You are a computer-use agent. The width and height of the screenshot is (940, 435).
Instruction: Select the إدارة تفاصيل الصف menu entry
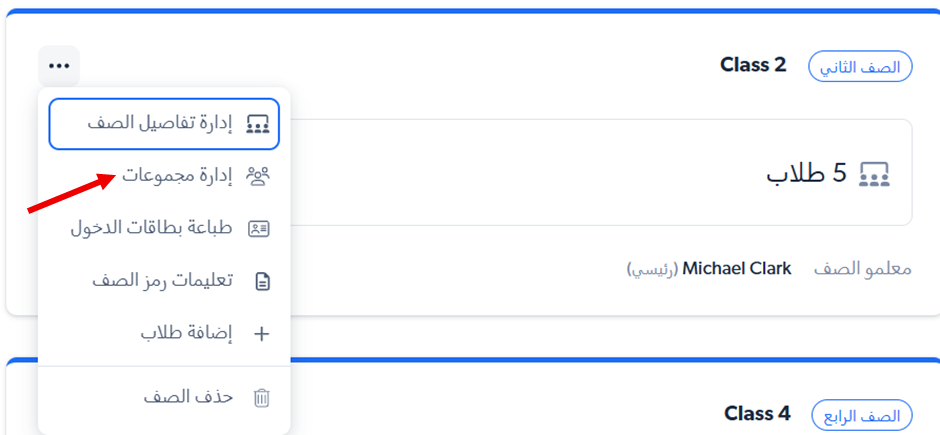[164, 124]
